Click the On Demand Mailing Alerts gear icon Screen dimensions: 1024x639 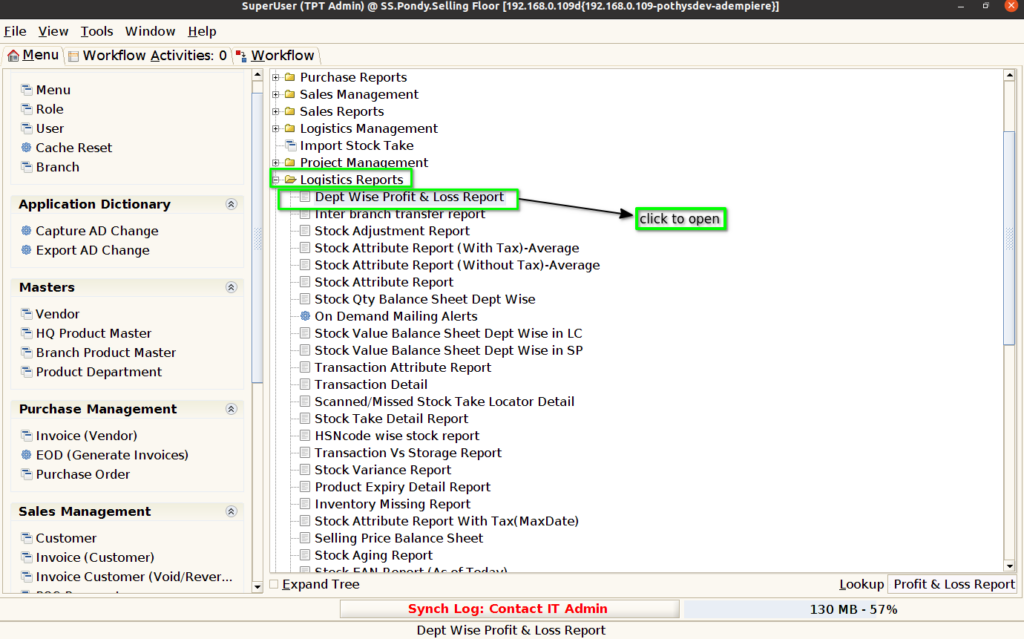pyautogui.click(x=305, y=316)
